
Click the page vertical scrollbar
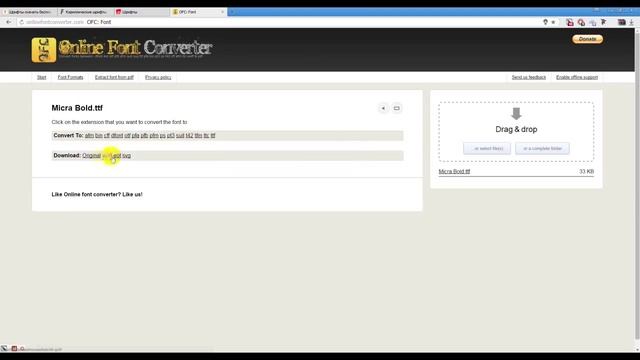tap(637, 184)
